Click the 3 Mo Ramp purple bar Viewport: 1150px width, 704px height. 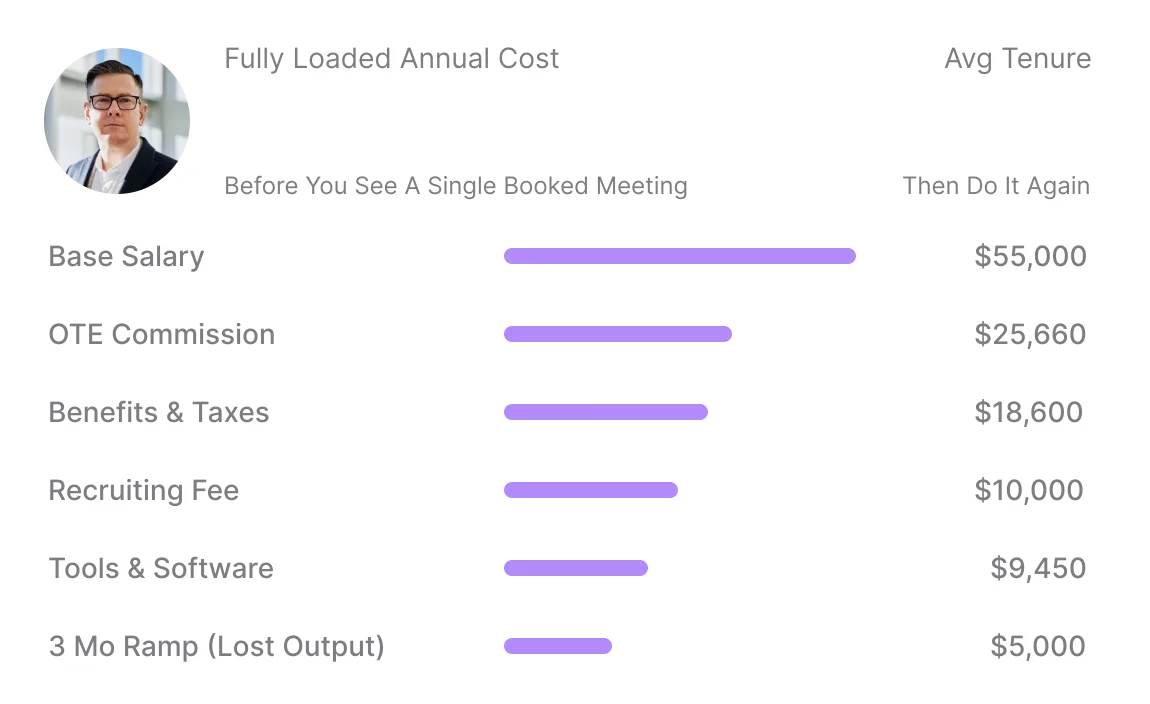[x=557, y=646]
